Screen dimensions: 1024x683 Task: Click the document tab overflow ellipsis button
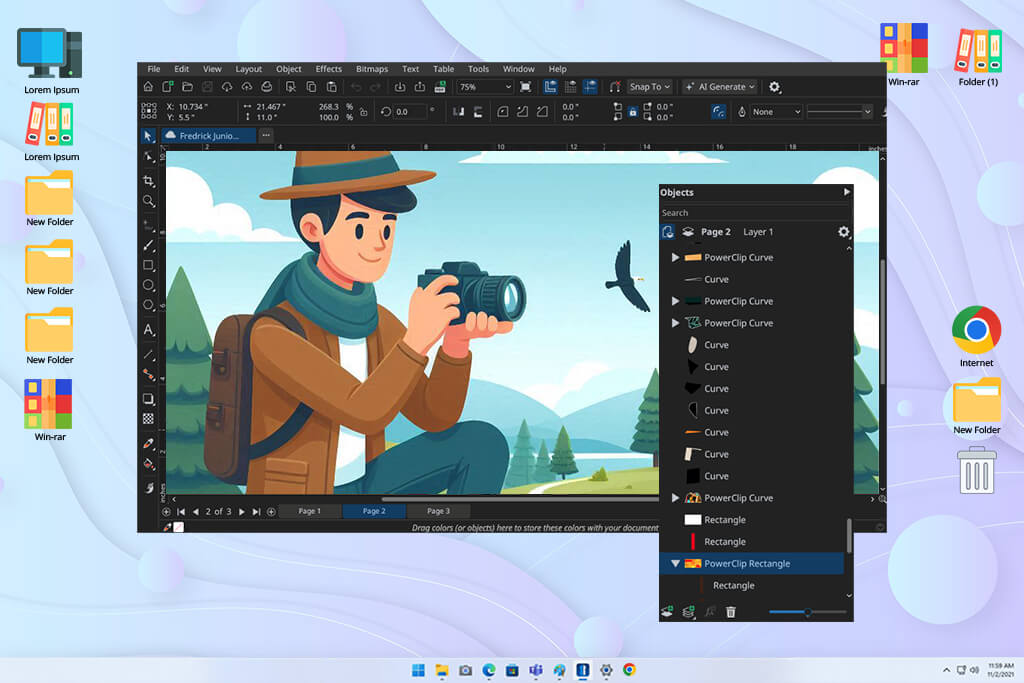[266, 135]
